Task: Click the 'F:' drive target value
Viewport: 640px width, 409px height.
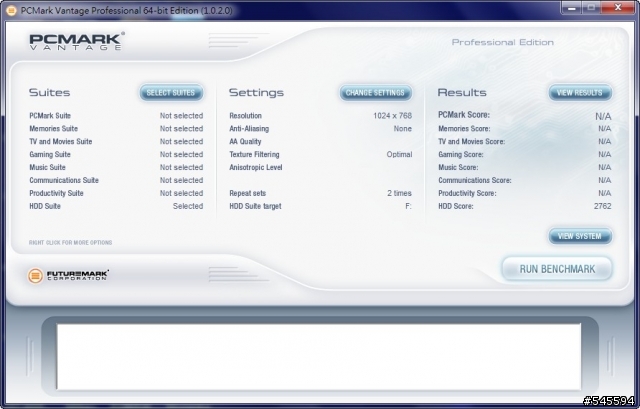Action: point(408,206)
